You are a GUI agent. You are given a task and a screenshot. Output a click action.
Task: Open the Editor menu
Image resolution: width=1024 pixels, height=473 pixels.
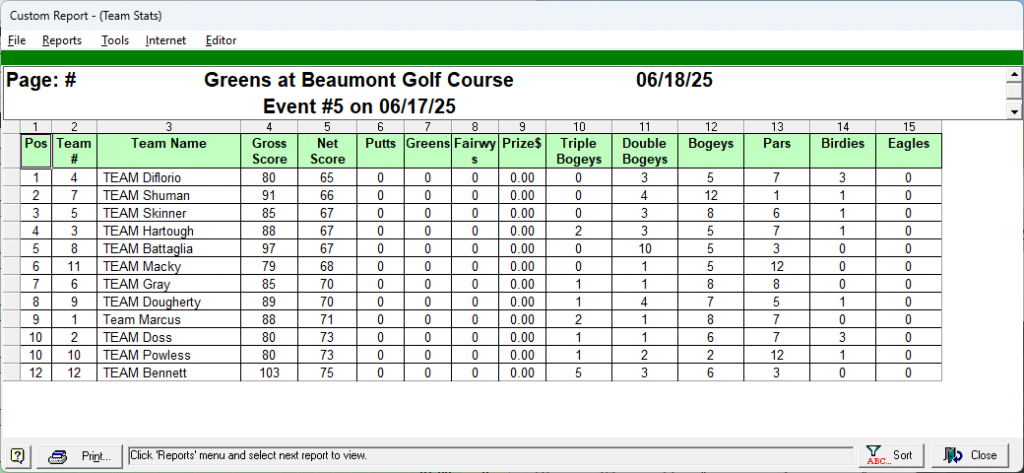pyautogui.click(x=221, y=40)
